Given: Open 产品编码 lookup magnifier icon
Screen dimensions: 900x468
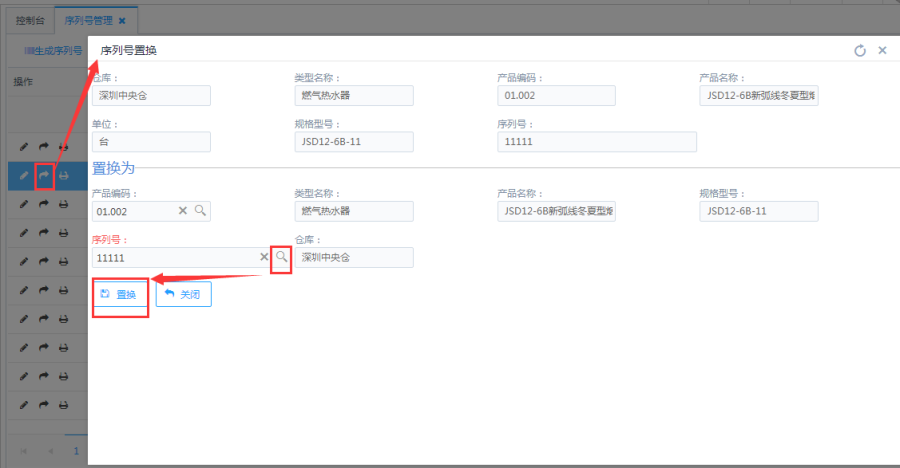Looking at the screenshot, I should pos(200,211).
